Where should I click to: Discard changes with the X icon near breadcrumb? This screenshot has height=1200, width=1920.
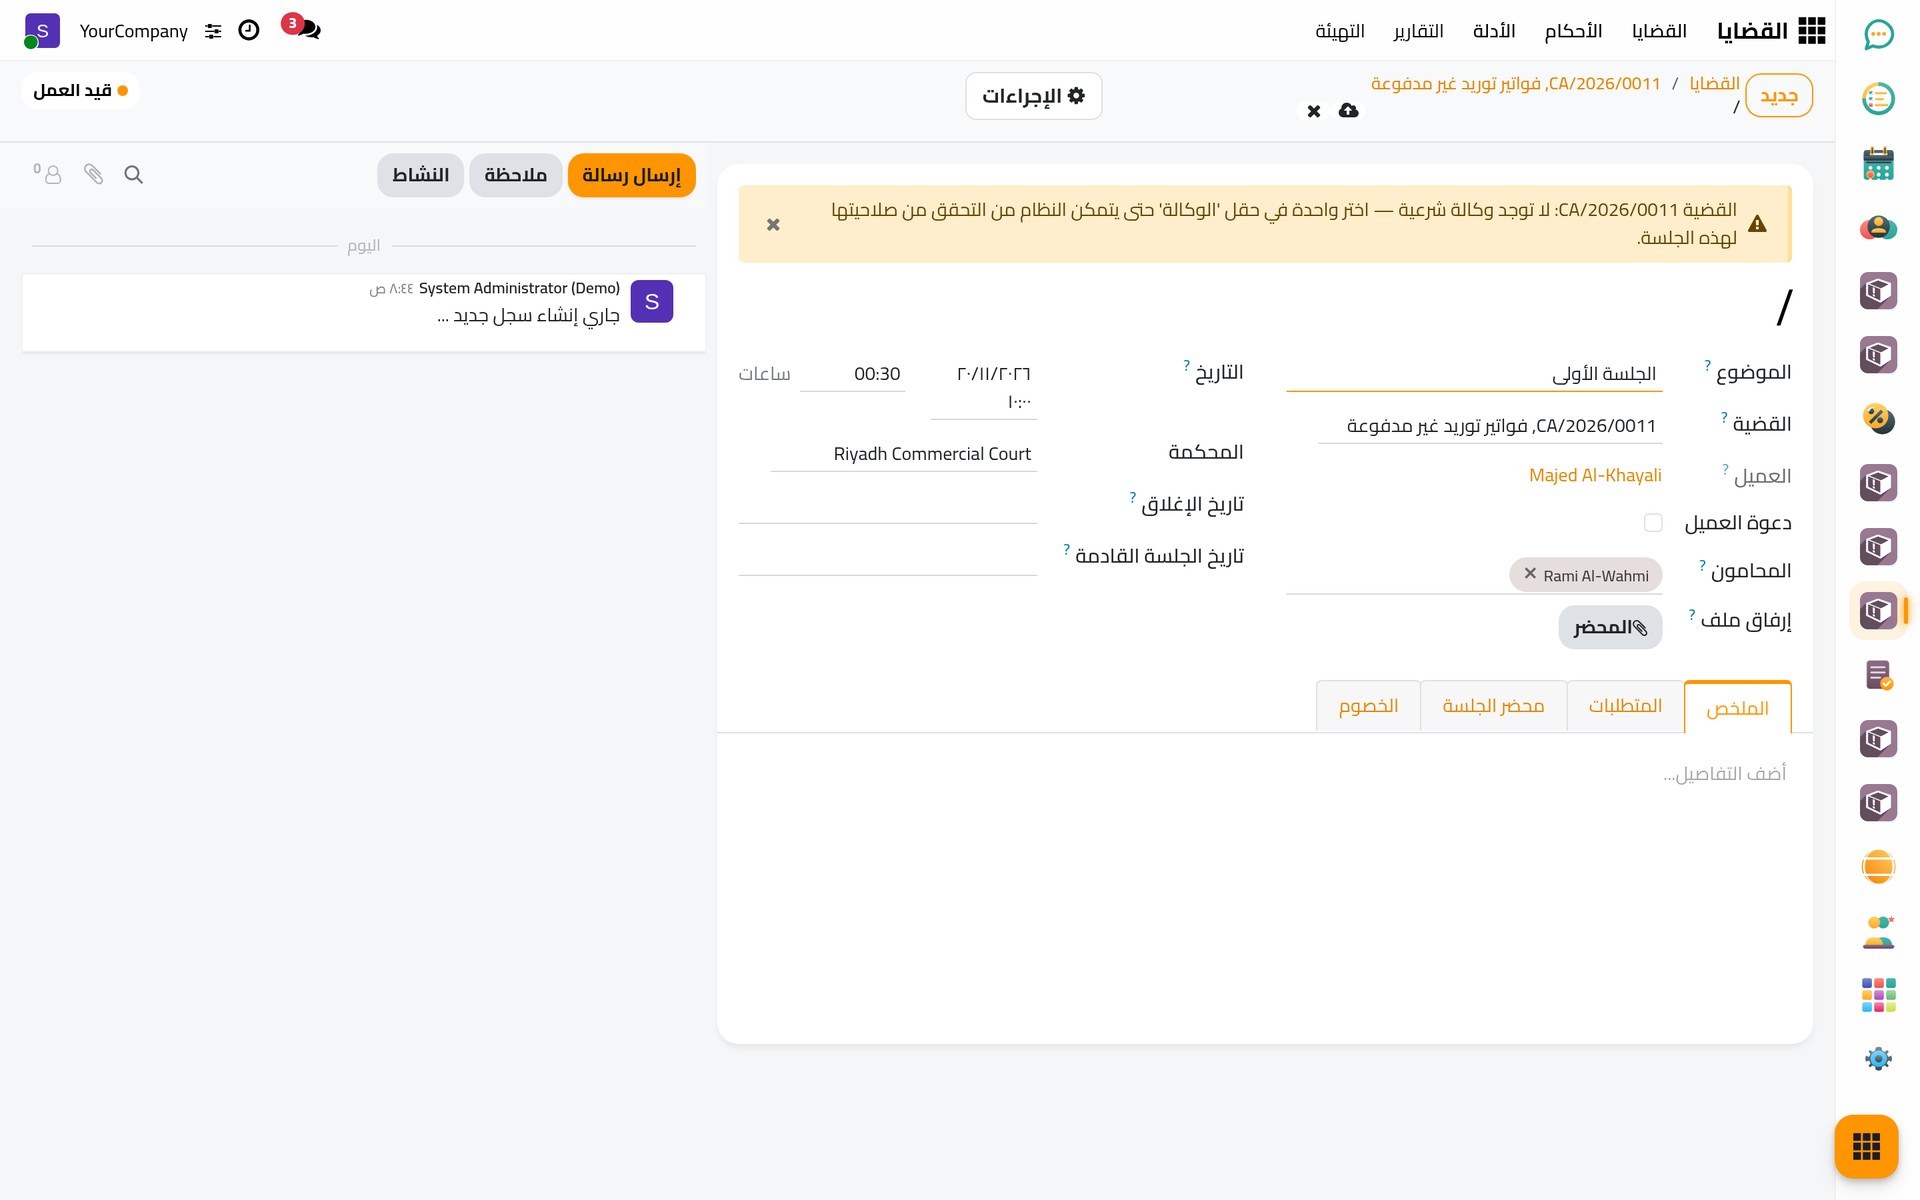click(1314, 111)
